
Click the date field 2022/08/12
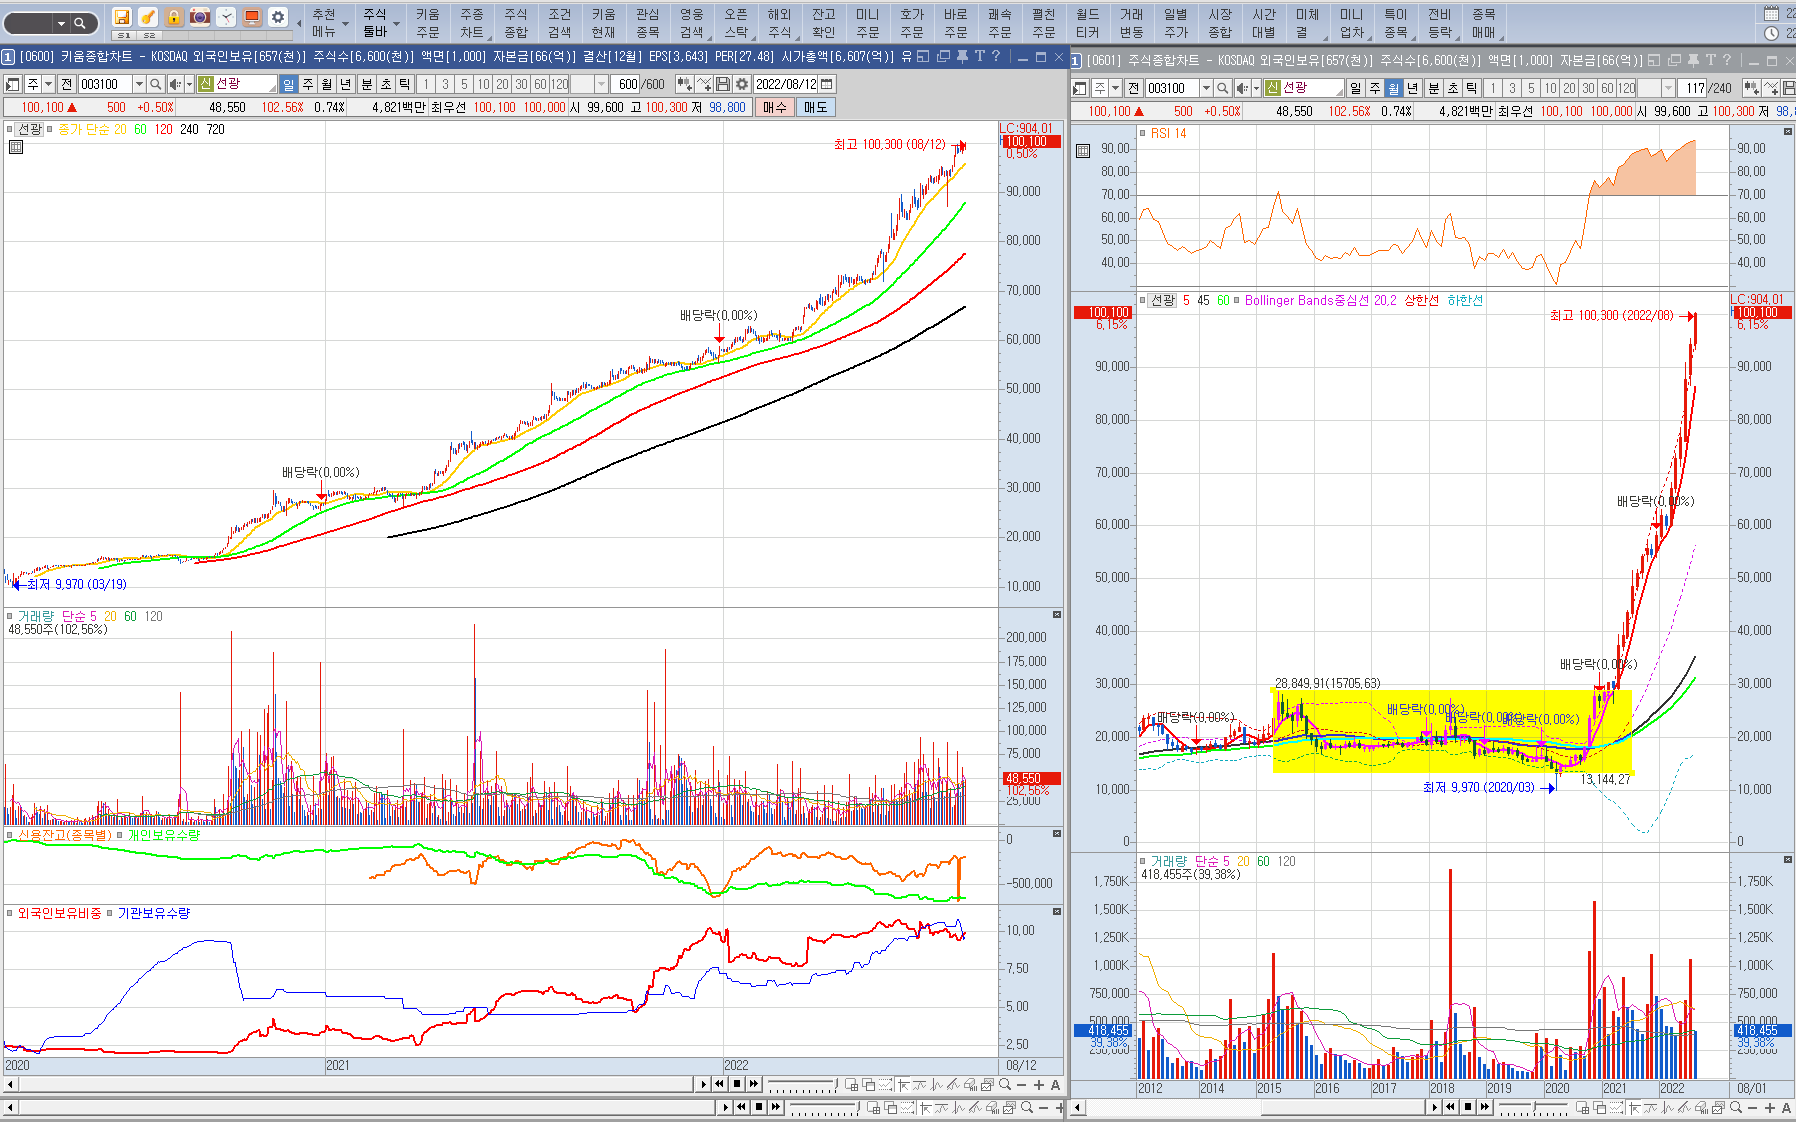(787, 85)
